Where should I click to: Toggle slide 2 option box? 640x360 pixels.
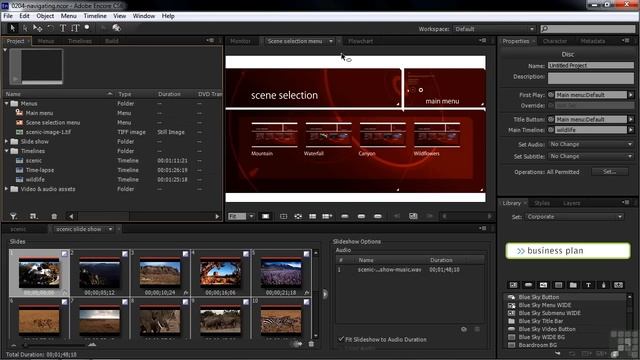(125, 254)
